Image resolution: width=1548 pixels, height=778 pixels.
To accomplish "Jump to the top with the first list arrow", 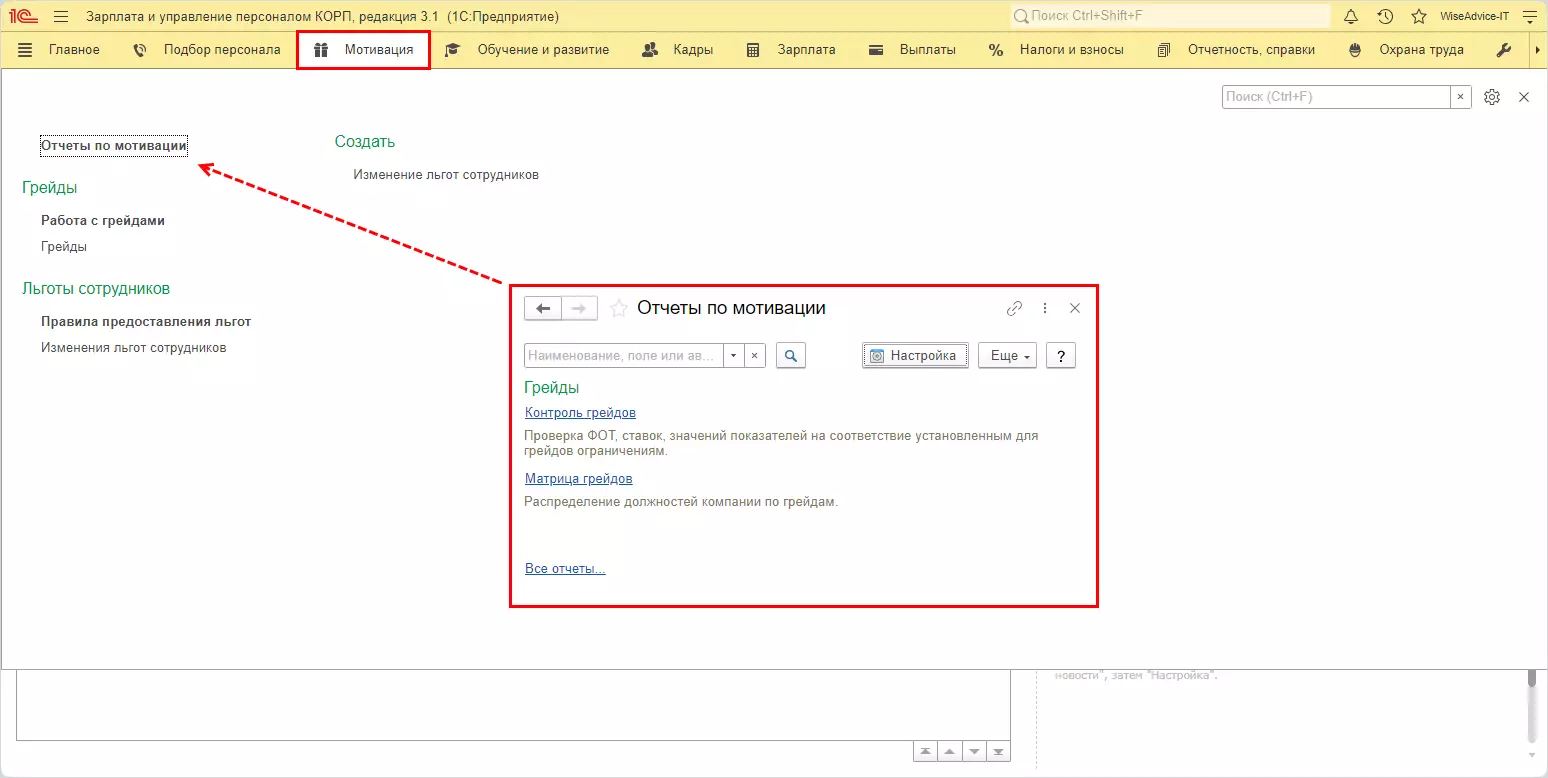I will click(926, 752).
